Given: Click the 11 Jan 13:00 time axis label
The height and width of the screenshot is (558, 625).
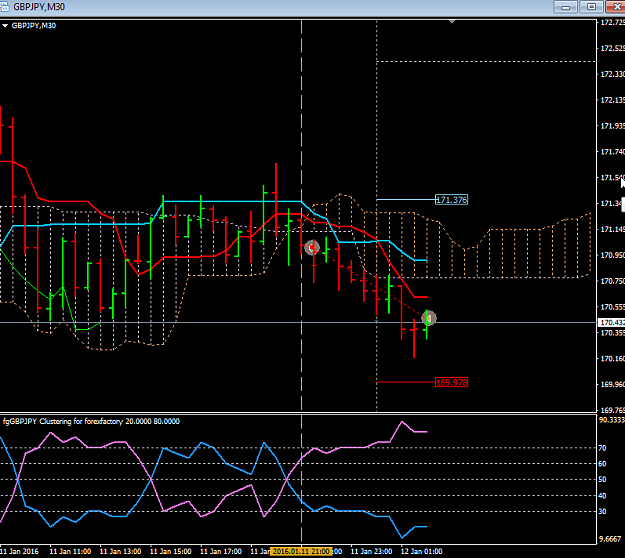Looking at the screenshot, I should point(120,552).
